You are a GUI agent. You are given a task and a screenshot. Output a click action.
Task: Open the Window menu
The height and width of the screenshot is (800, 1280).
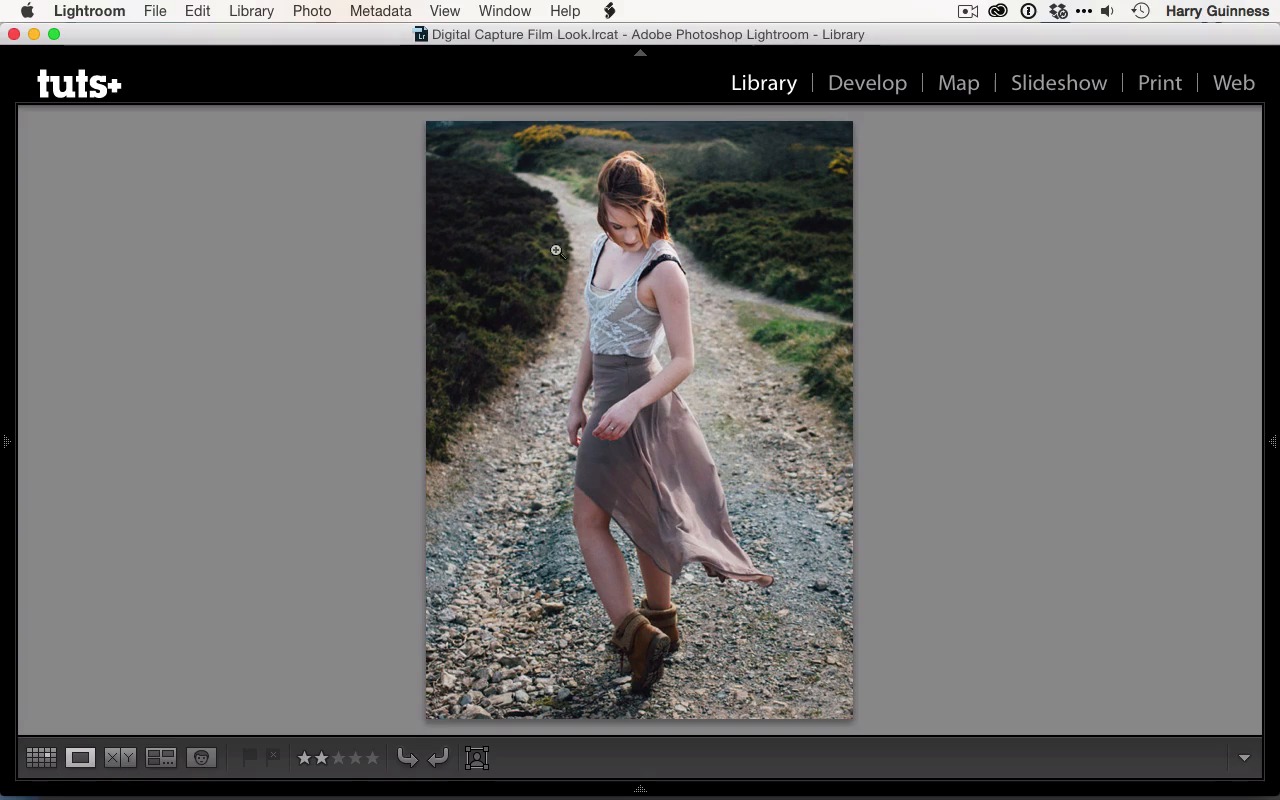505,11
